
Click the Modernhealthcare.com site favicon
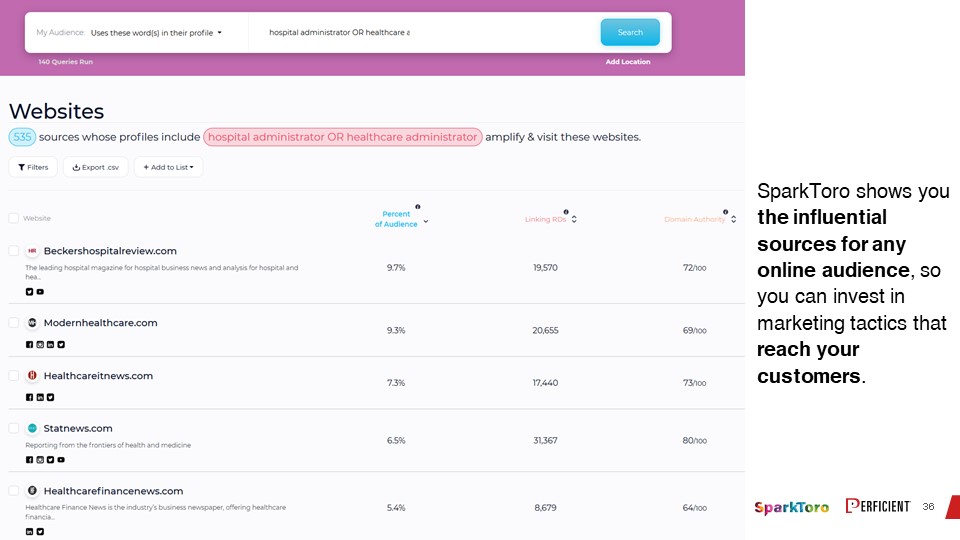point(32,323)
